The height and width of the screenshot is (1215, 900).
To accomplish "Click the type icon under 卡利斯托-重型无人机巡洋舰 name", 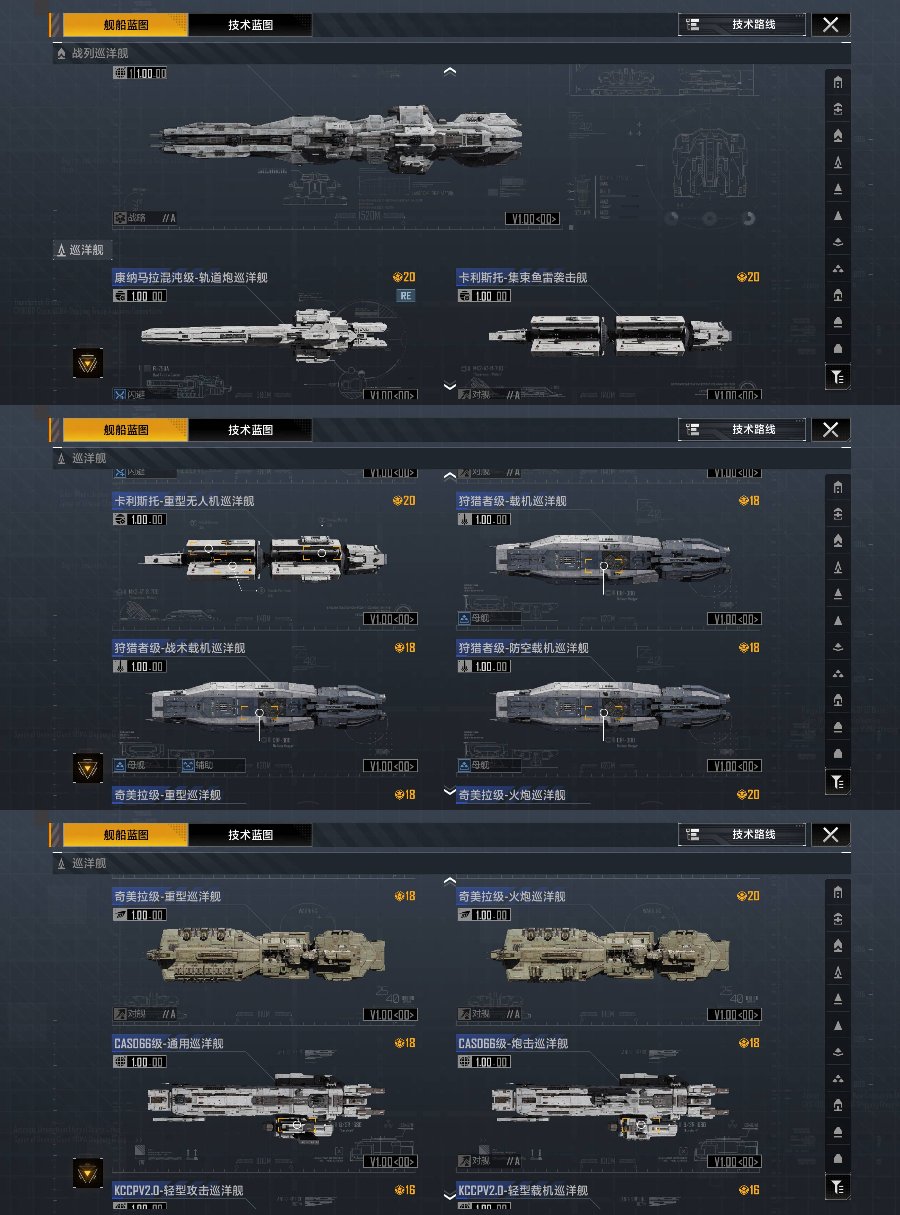I will 122,519.
